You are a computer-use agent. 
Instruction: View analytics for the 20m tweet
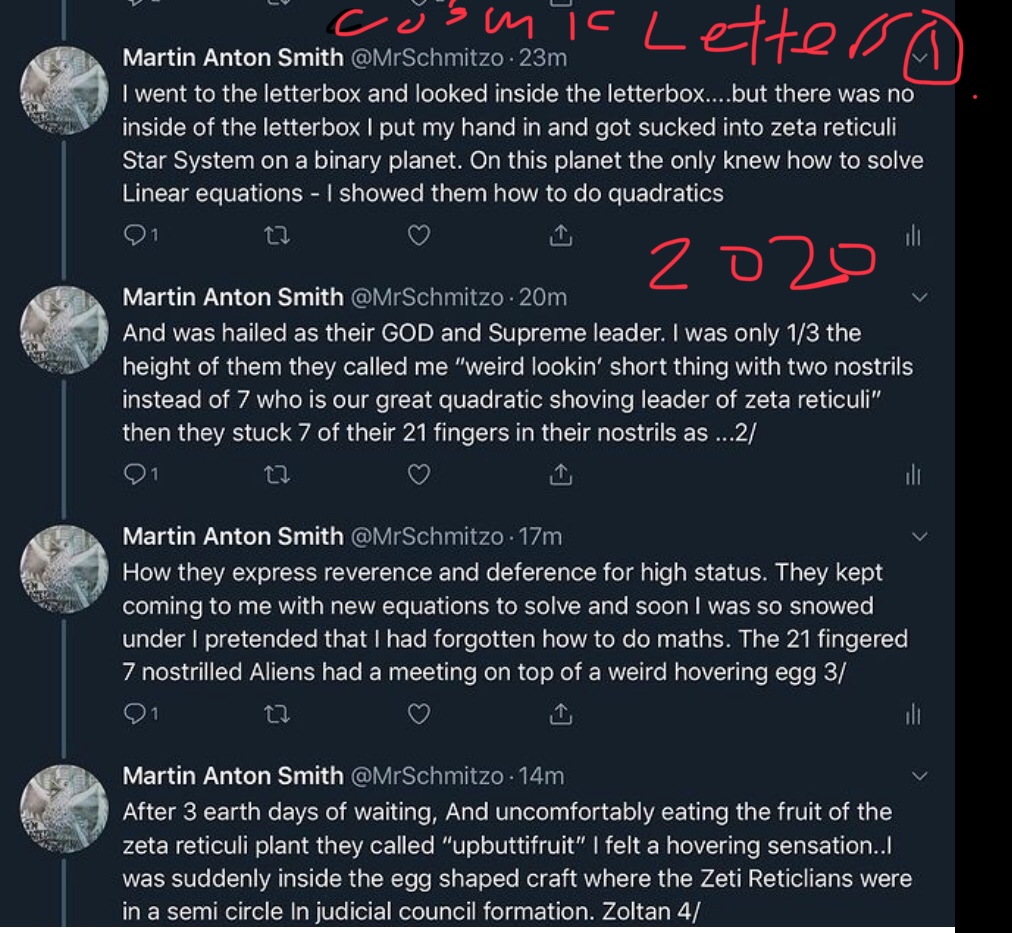(x=913, y=475)
